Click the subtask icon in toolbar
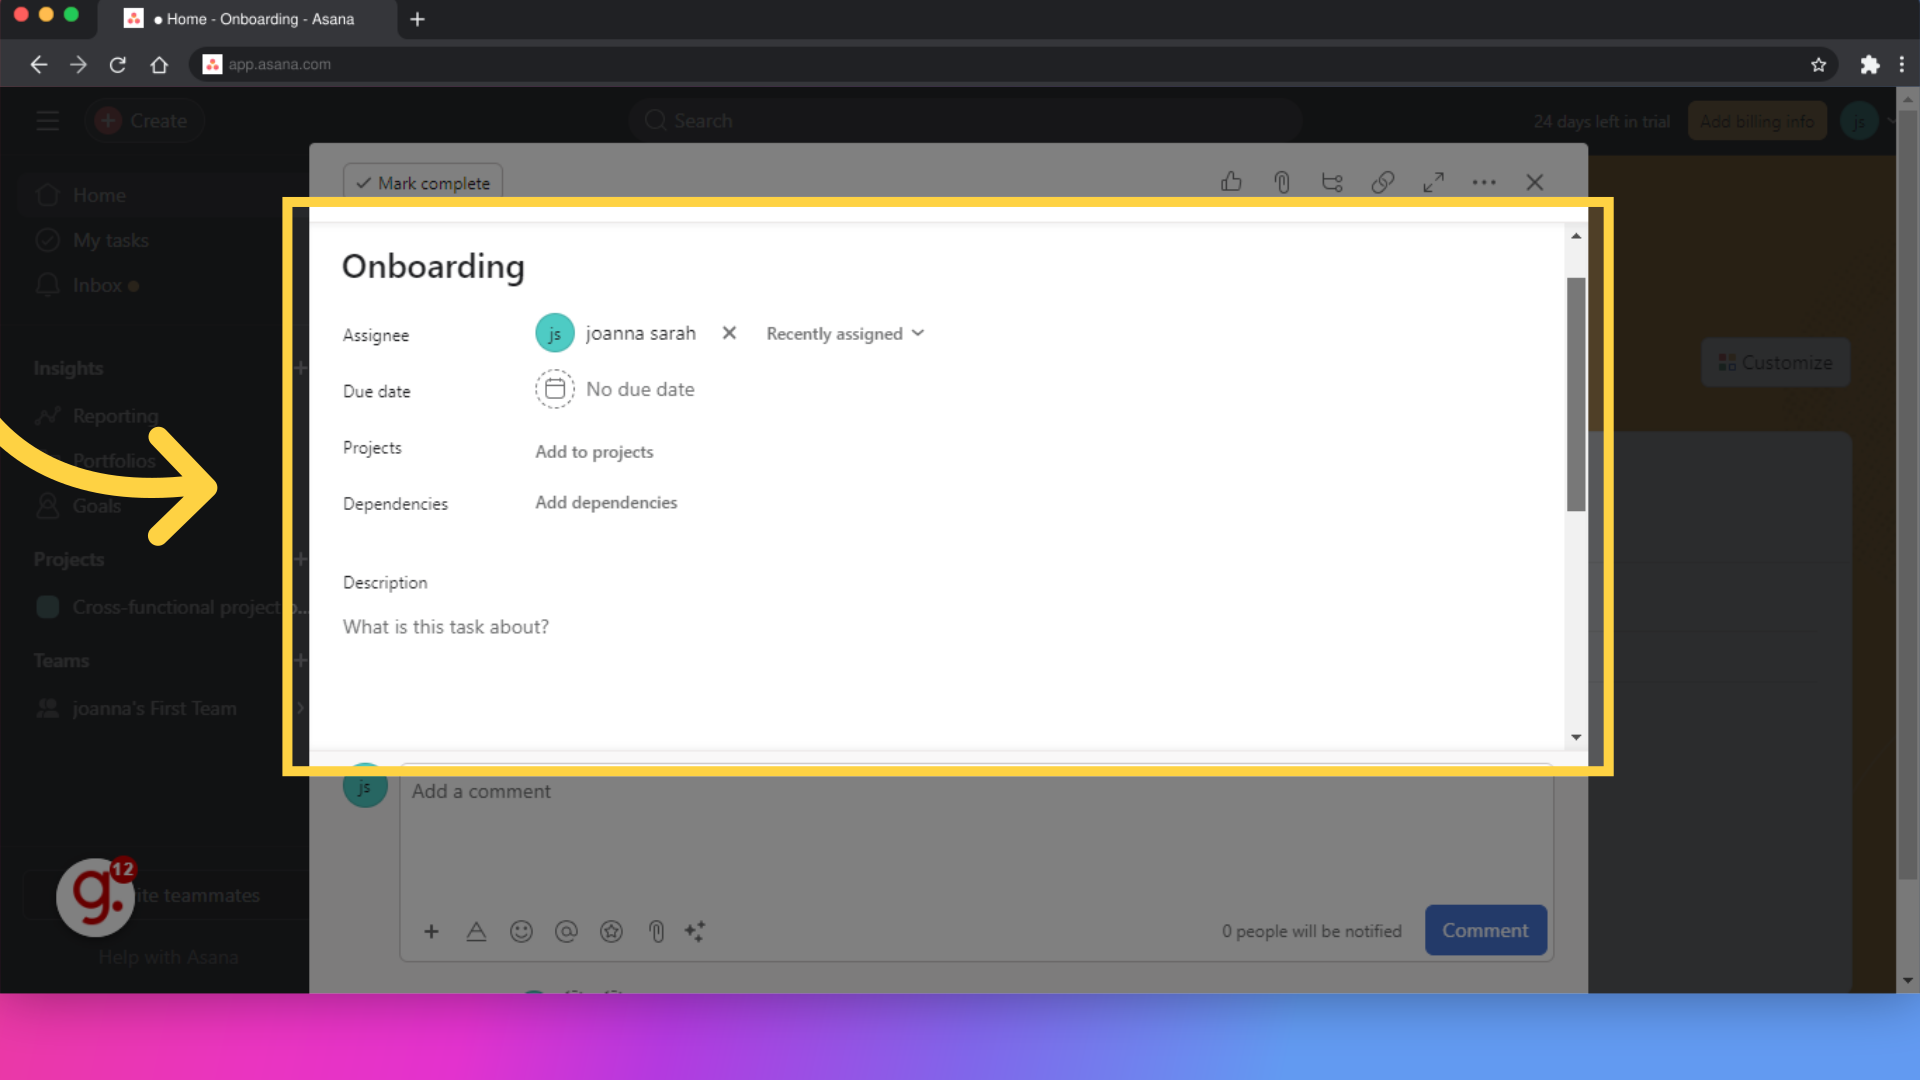This screenshot has width=1920, height=1080. pos(1332,182)
